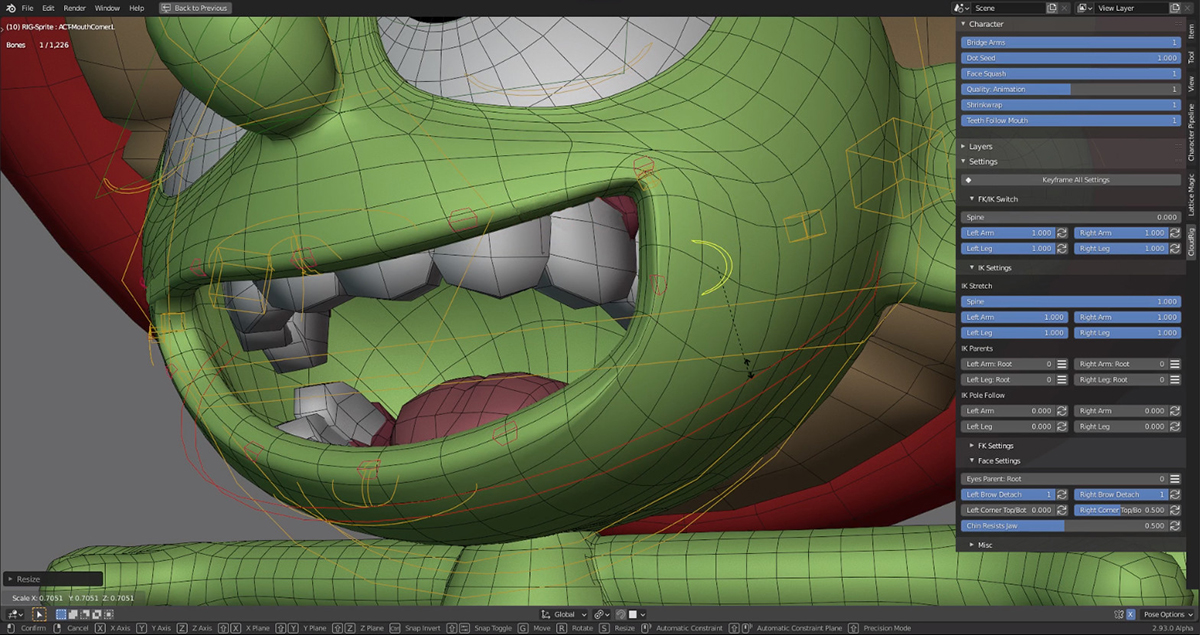Open the Eyes Parent Root menu icon

(x=1174, y=479)
